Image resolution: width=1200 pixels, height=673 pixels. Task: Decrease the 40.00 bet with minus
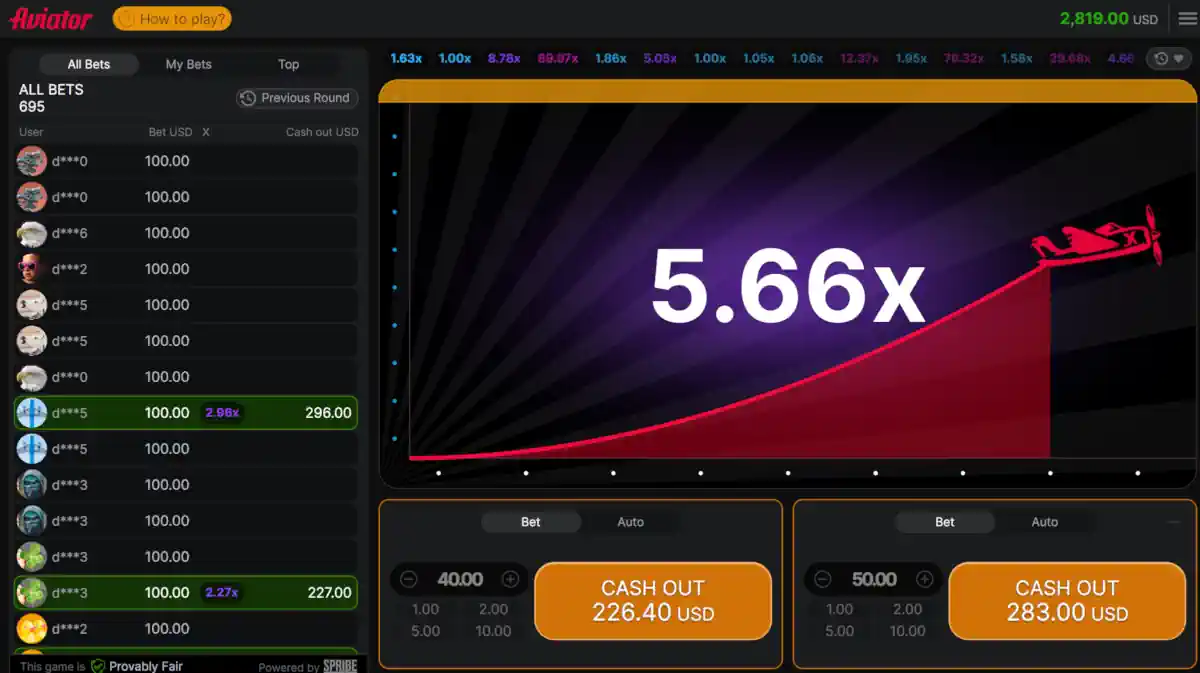click(x=409, y=579)
